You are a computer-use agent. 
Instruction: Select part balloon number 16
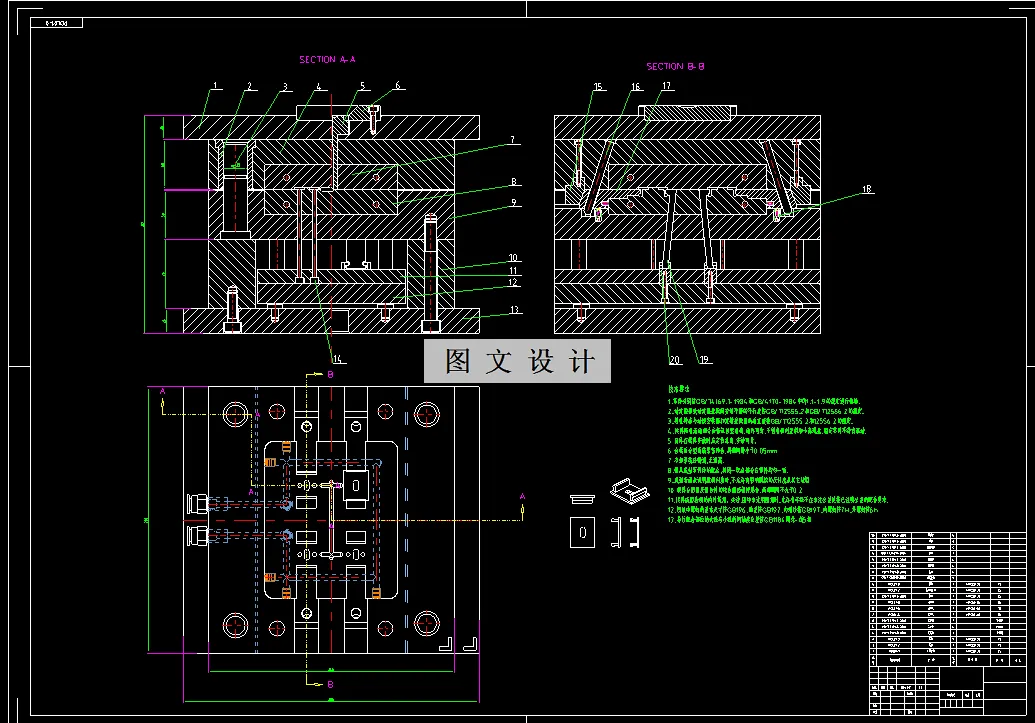tap(636, 86)
